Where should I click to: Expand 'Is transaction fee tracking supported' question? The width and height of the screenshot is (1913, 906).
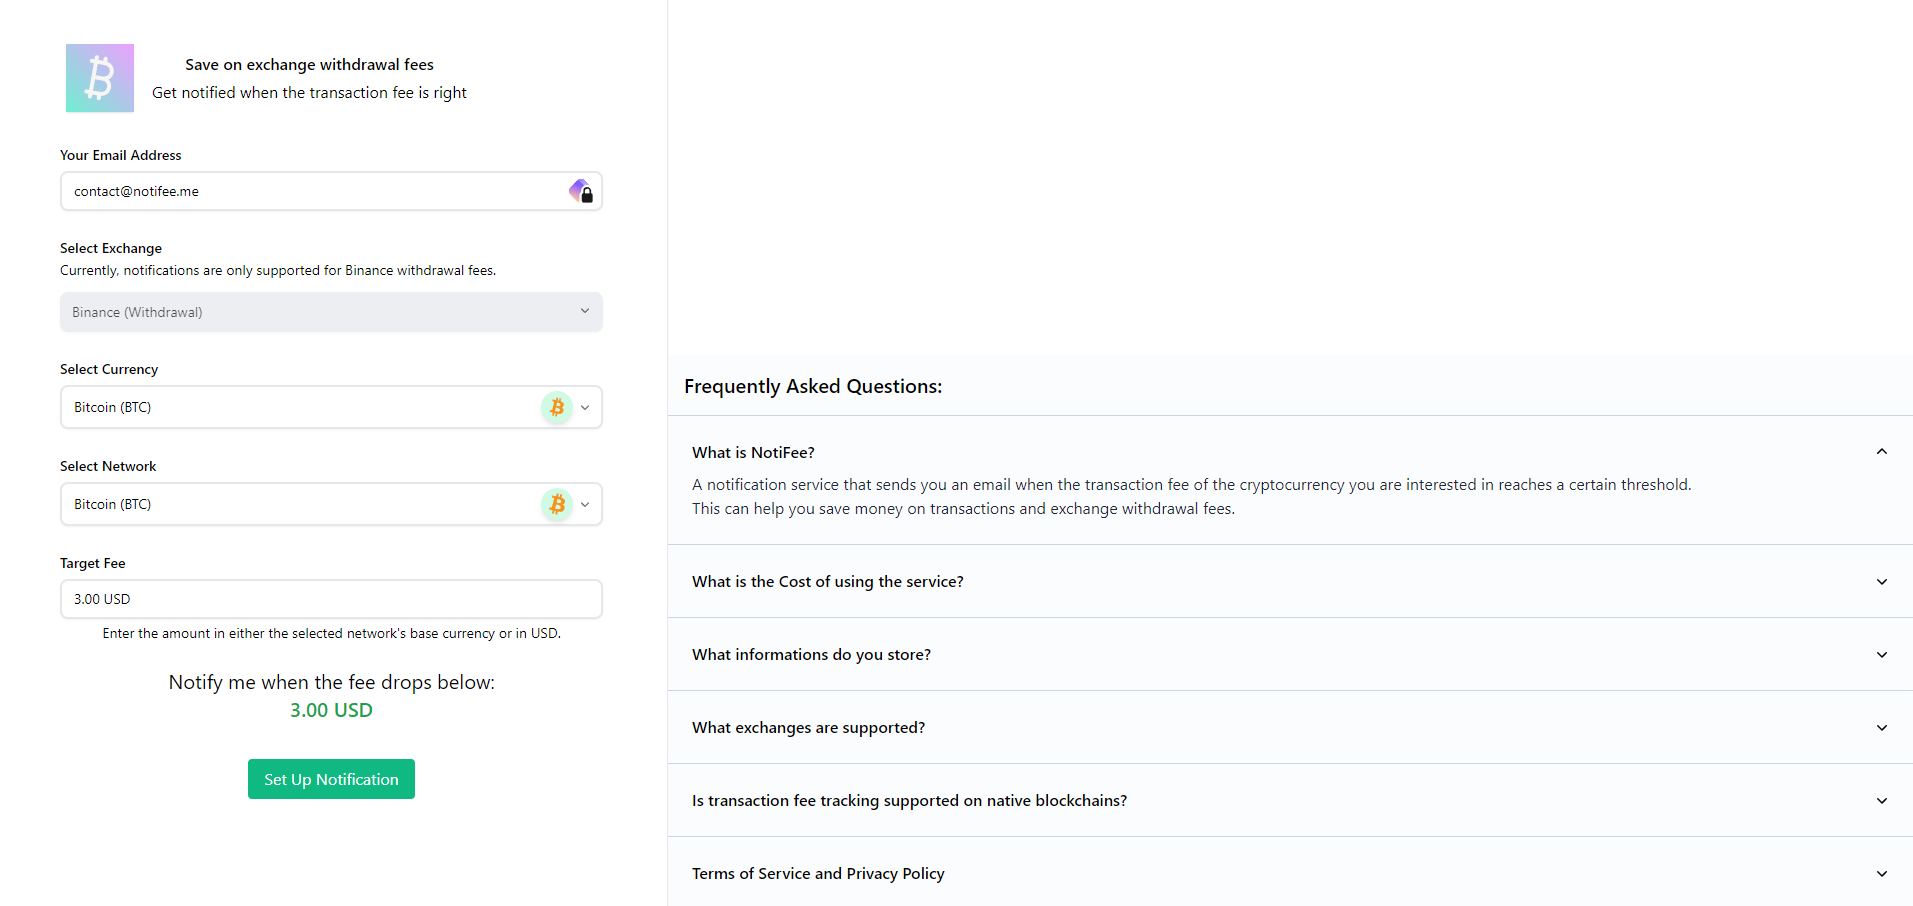(909, 801)
